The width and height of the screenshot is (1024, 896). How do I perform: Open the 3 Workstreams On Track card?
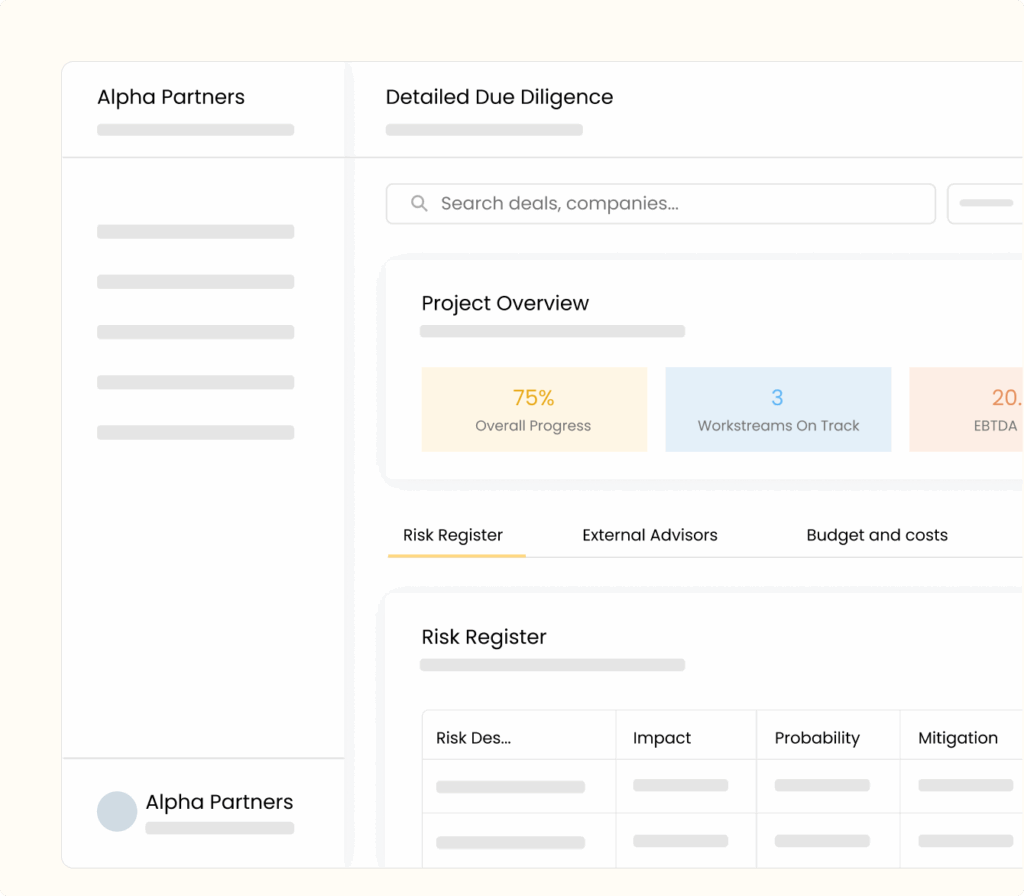(778, 410)
